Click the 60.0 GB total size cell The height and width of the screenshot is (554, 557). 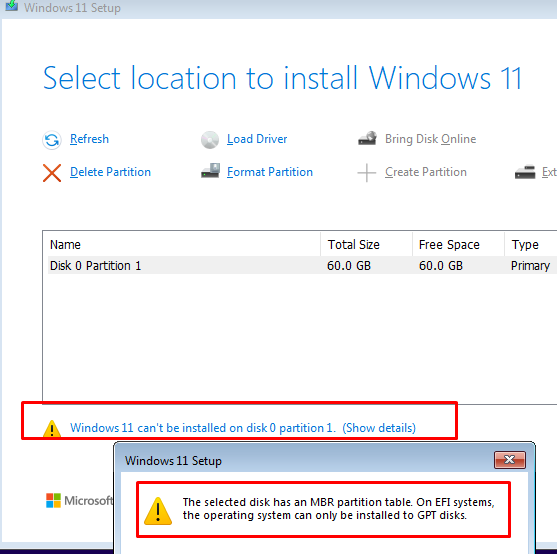pyautogui.click(x=349, y=266)
